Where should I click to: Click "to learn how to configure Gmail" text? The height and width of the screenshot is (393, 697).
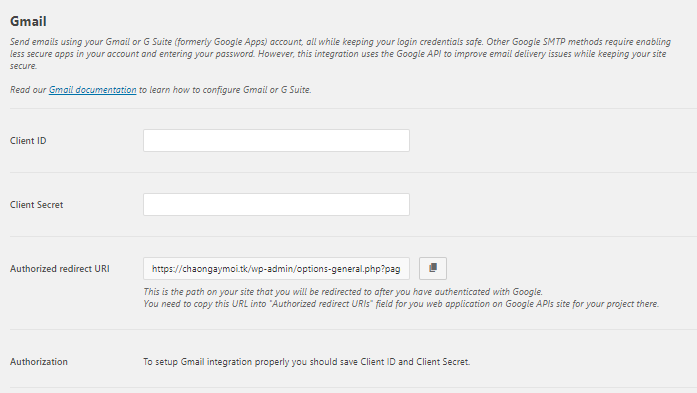coord(225,90)
